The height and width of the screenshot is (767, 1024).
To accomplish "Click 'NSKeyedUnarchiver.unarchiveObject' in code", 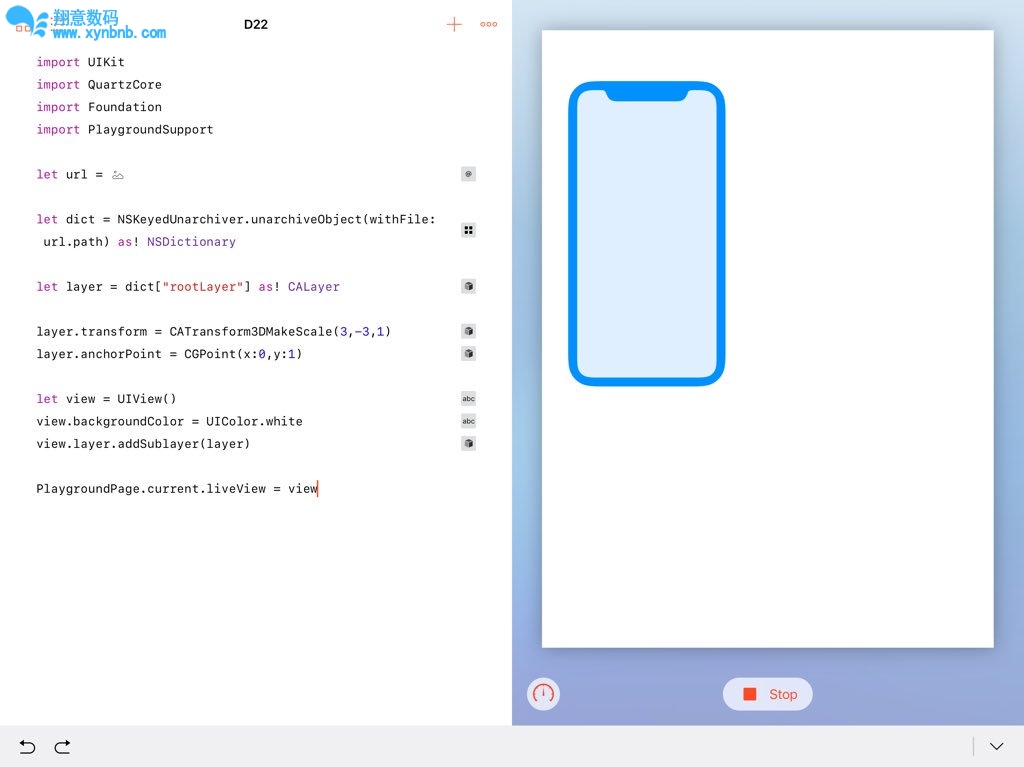I will 239,219.
